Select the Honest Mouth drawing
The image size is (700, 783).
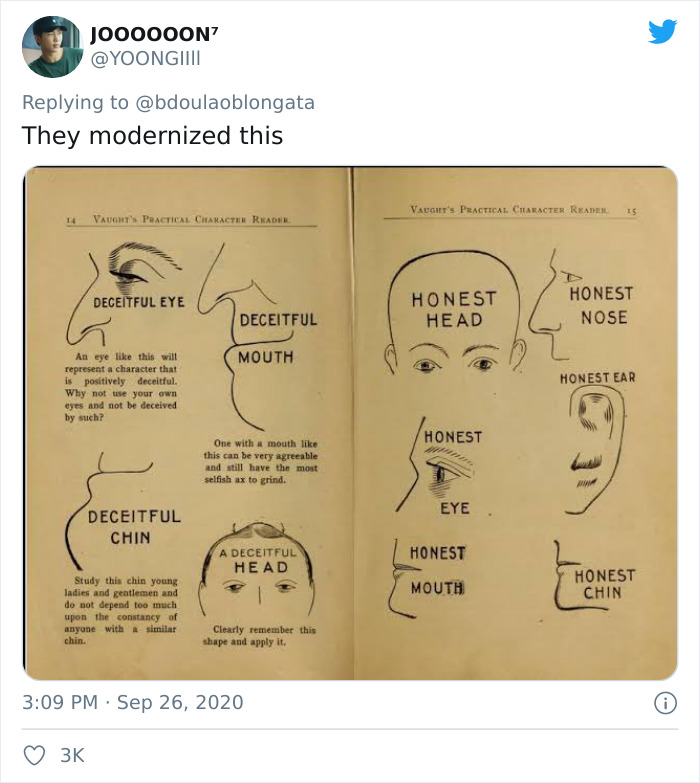point(427,577)
